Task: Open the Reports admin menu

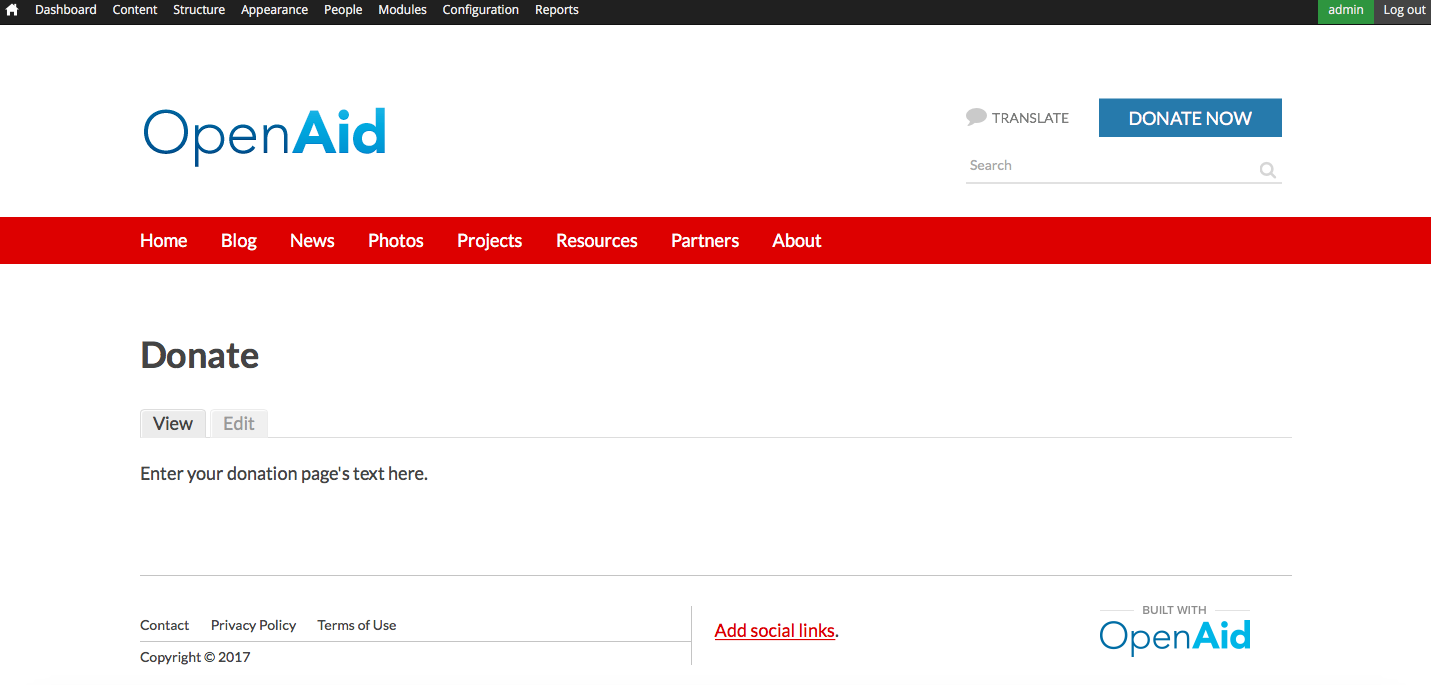Action: (x=557, y=10)
